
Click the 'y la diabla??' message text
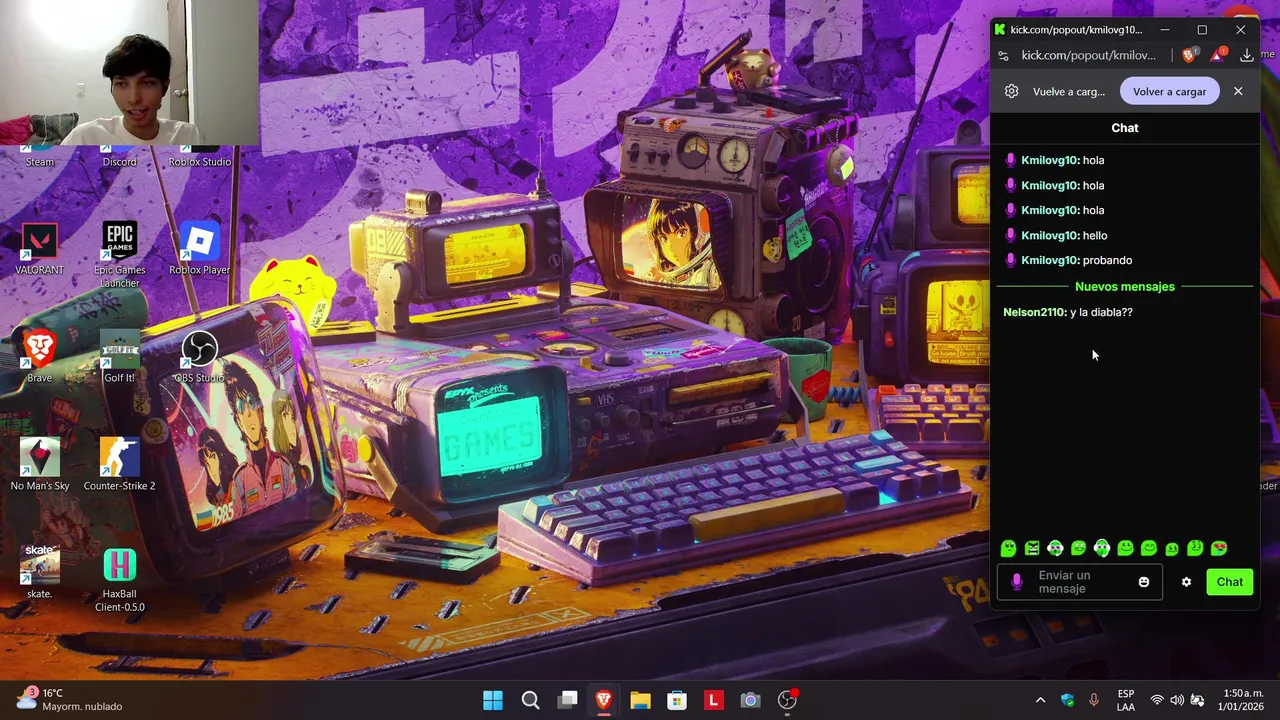1101,312
